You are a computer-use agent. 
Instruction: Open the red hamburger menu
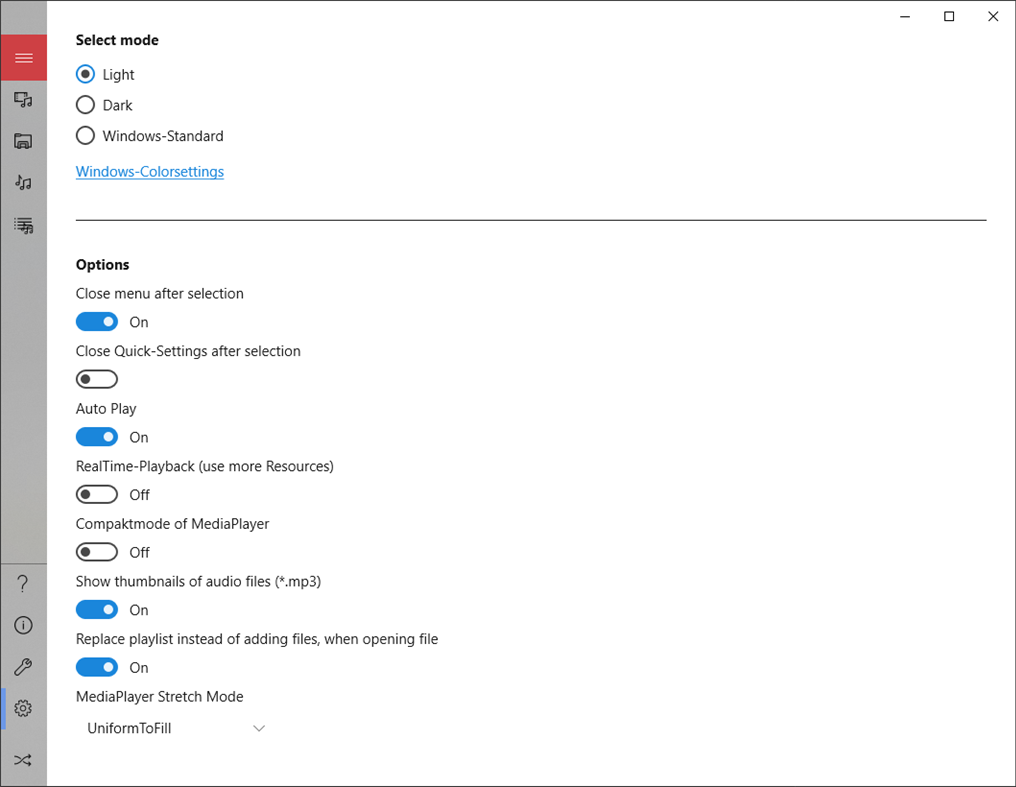23,58
